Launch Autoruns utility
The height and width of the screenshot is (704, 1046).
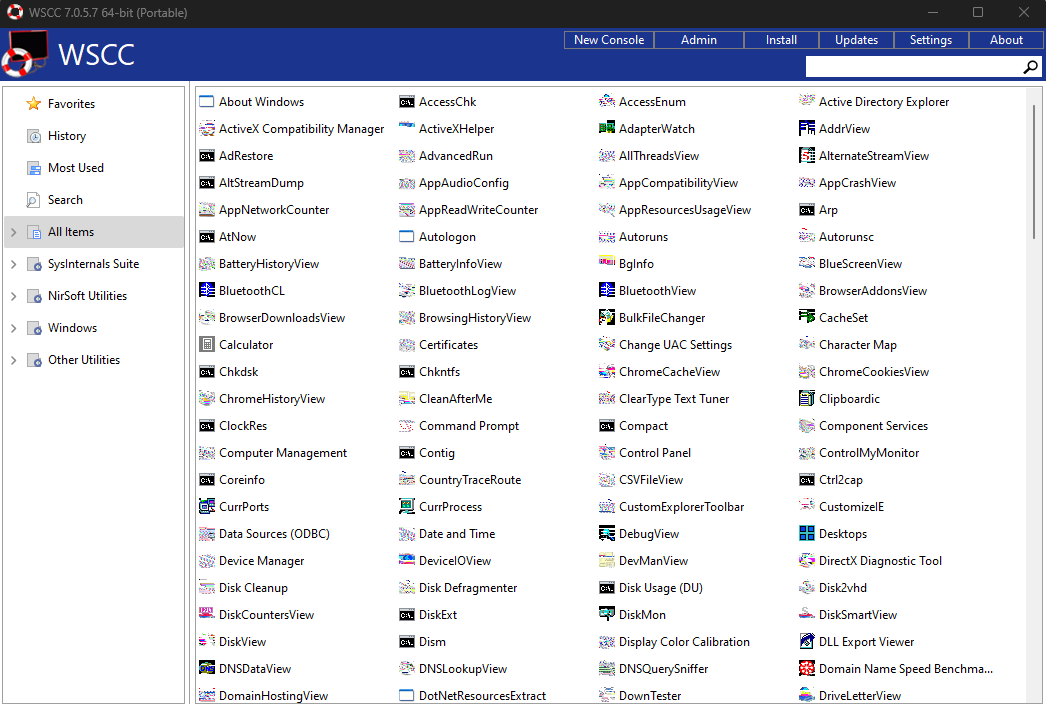[x=643, y=237]
